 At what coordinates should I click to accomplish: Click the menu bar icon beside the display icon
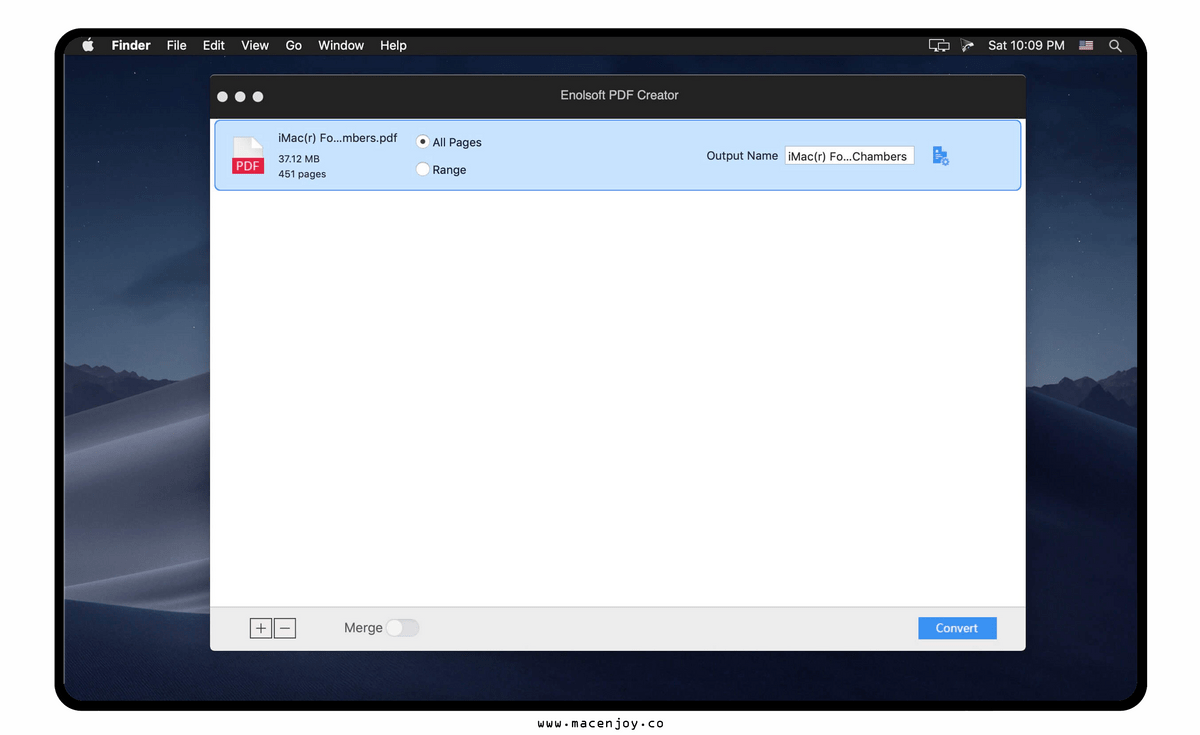(967, 45)
